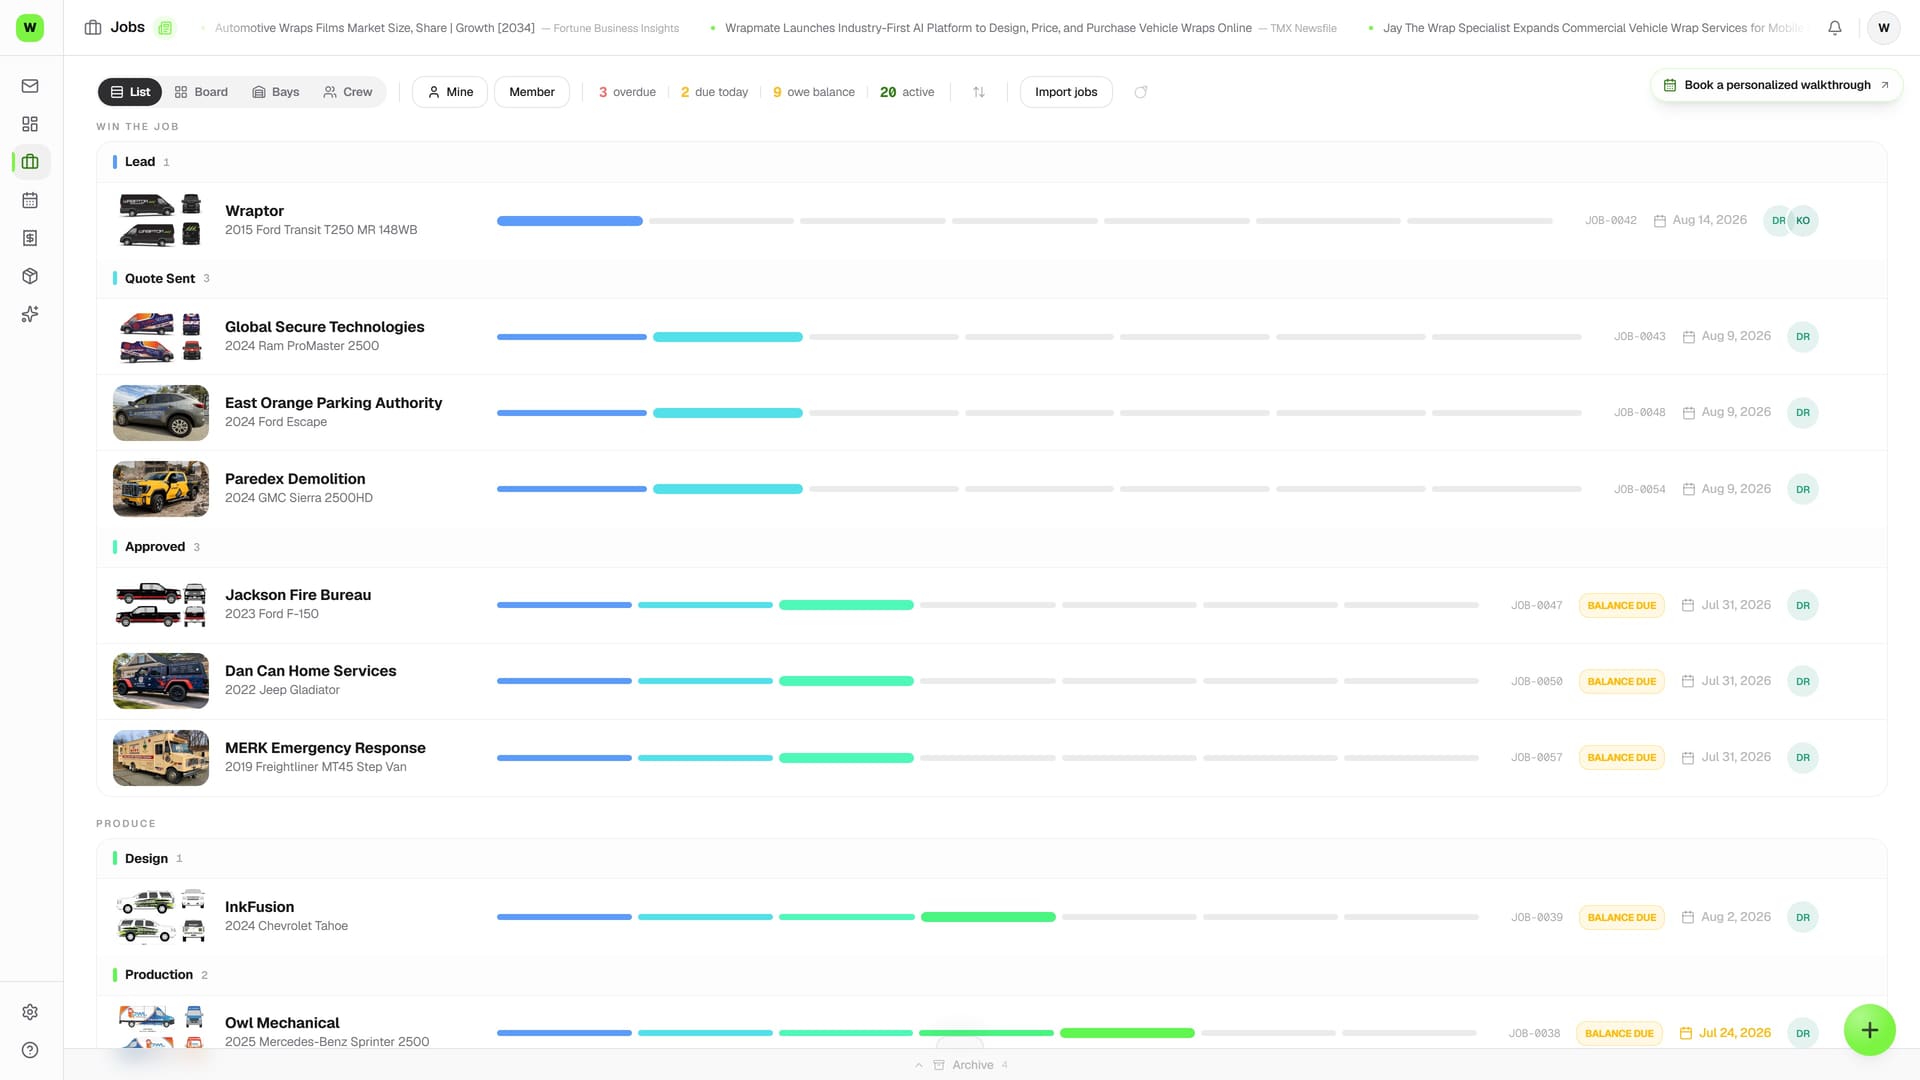
Task: Click Book a personalized walkthrough
Action: tap(1777, 85)
